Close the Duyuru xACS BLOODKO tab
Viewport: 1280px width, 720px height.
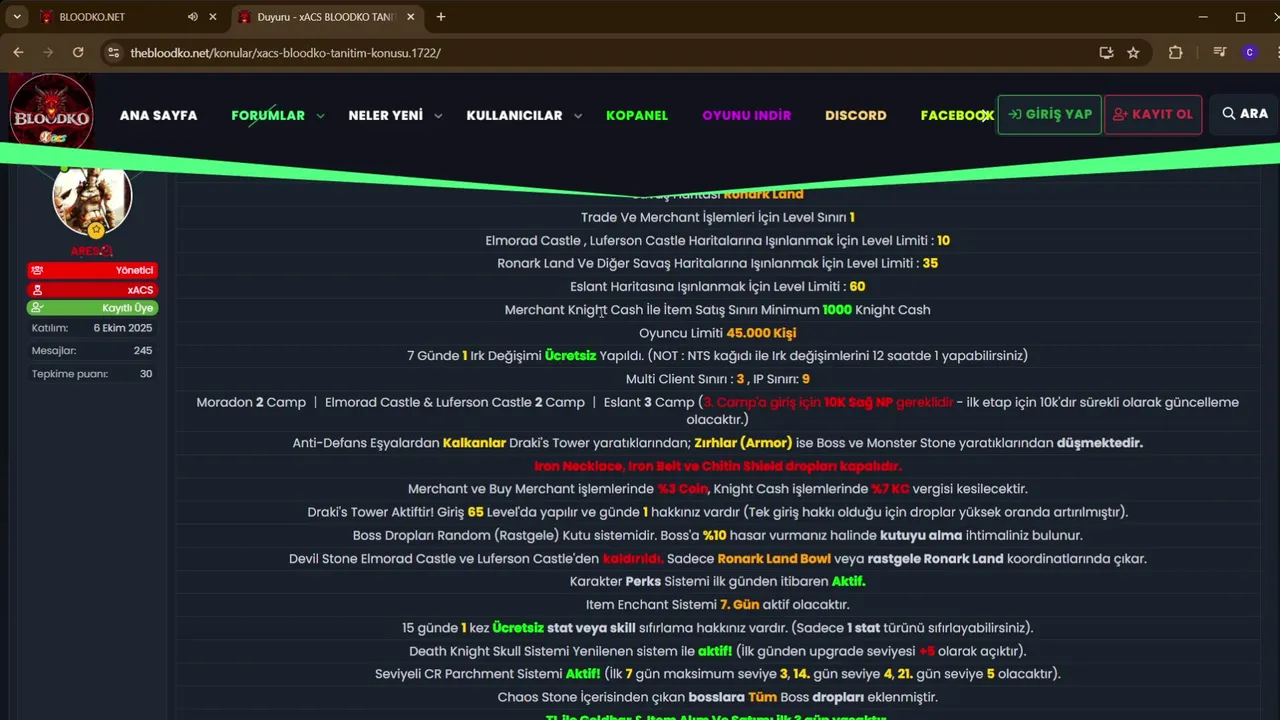pyautogui.click(x=411, y=17)
